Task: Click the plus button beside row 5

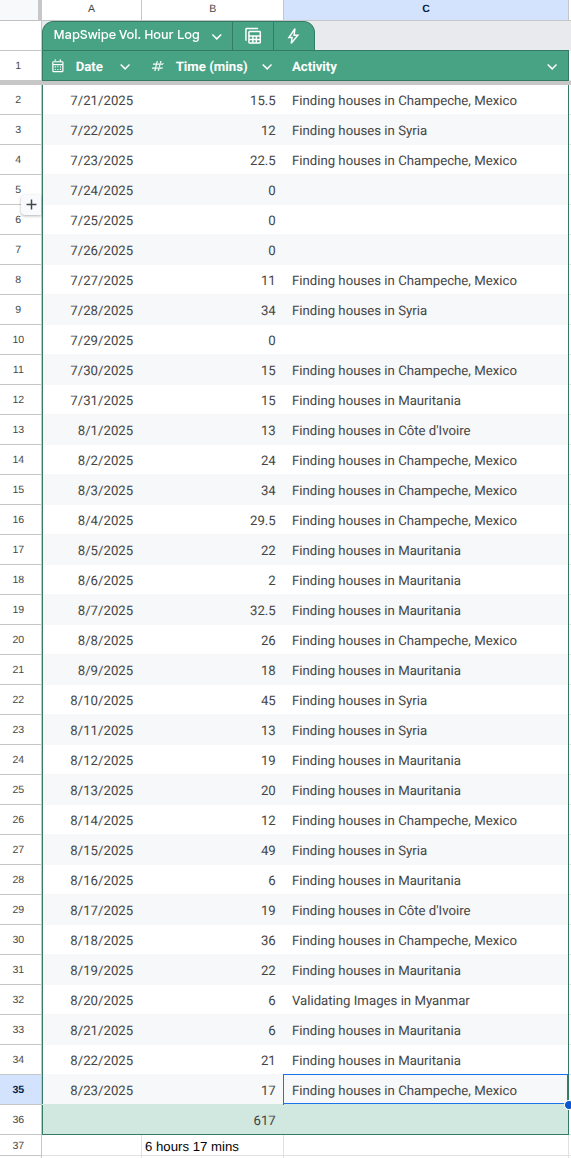Action: [x=31, y=205]
